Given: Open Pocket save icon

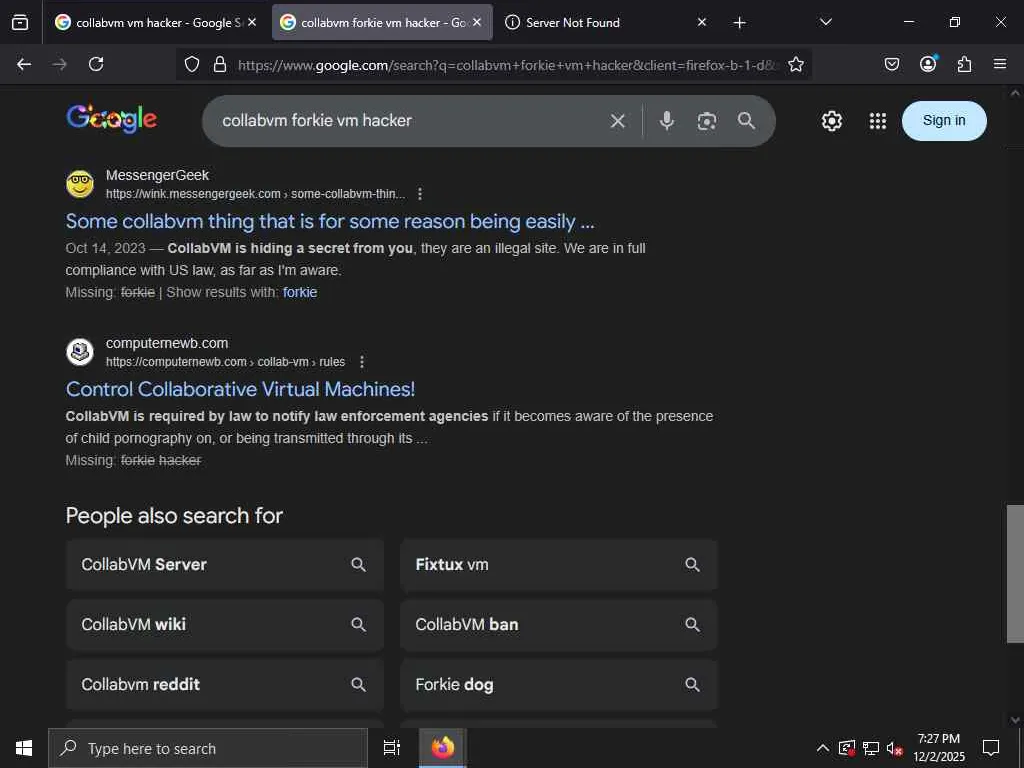Looking at the screenshot, I should [891, 64].
